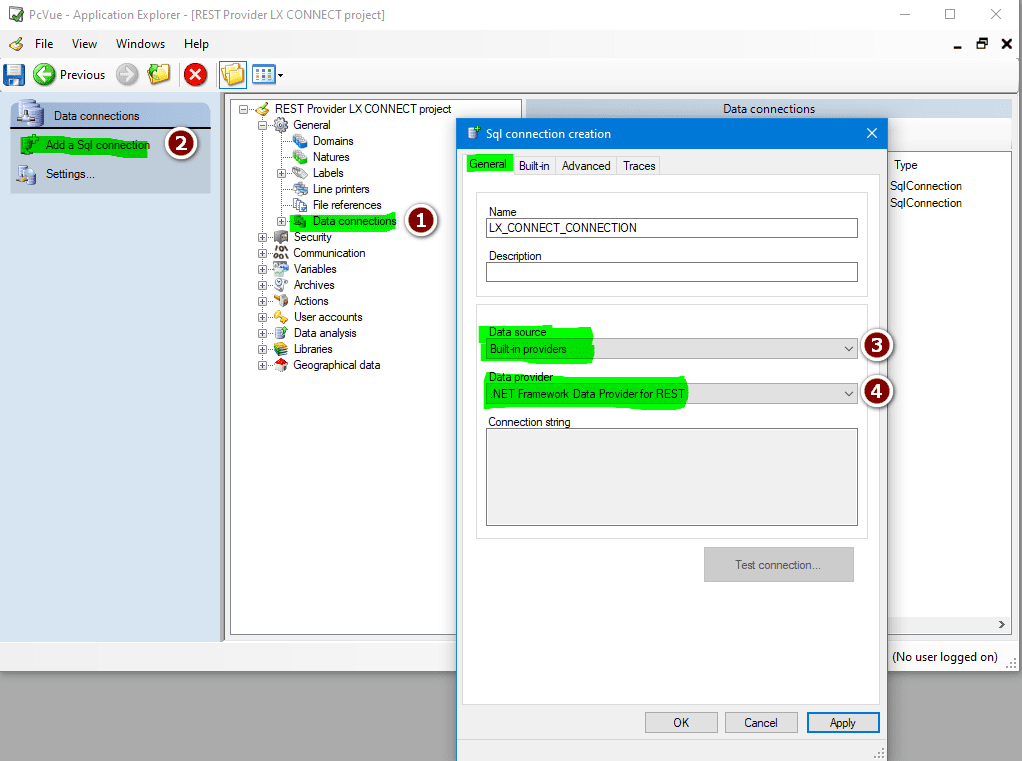Click the Description input field
This screenshot has height=761, width=1022.
(671, 272)
